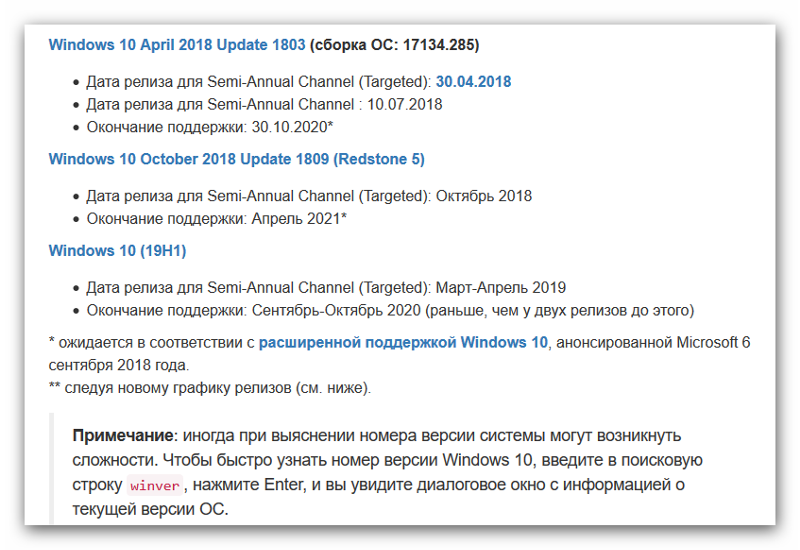Open the 30.04.2018 release date link

click(473, 82)
